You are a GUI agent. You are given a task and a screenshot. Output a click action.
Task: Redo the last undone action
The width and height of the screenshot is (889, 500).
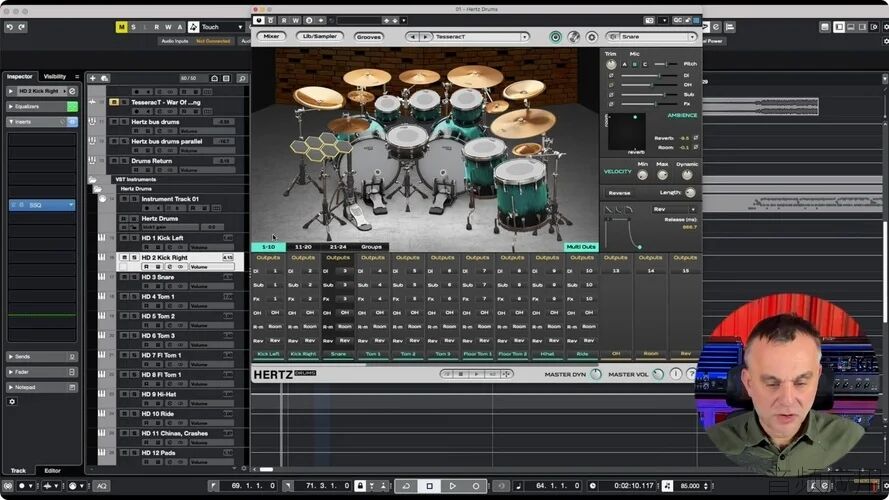pos(22,27)
